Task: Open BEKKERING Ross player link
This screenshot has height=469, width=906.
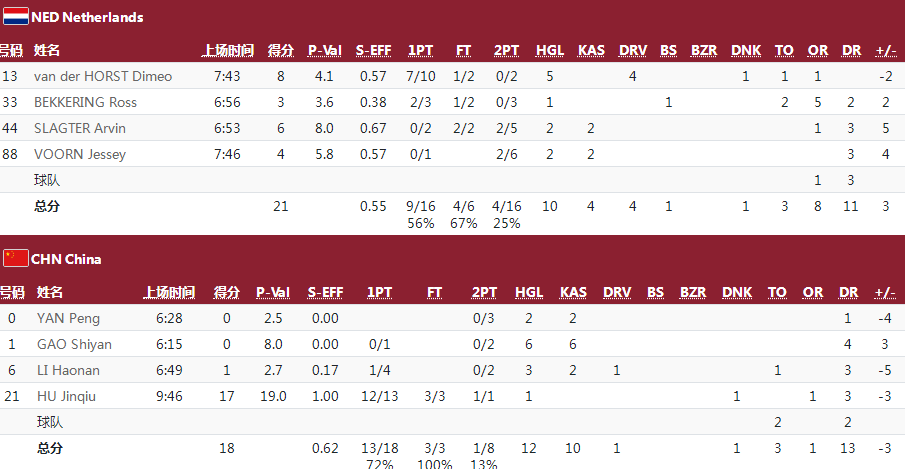Action: click(x=86, y=102)
